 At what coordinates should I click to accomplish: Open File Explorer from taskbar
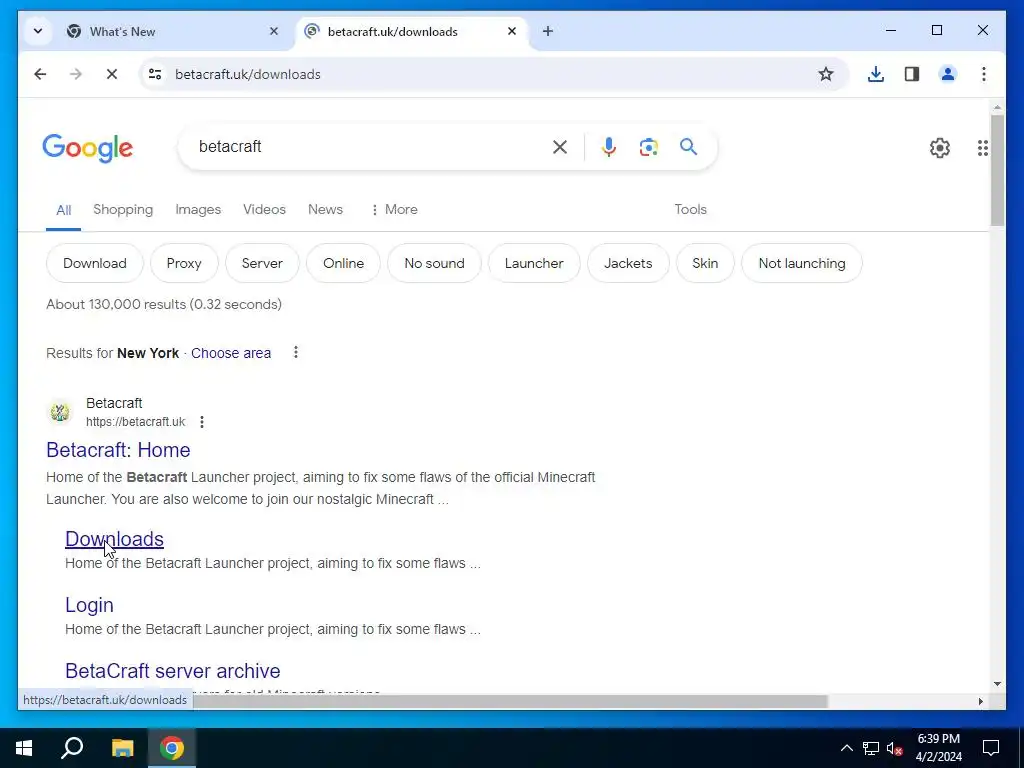pyautogui.click(x=122, y=748)
